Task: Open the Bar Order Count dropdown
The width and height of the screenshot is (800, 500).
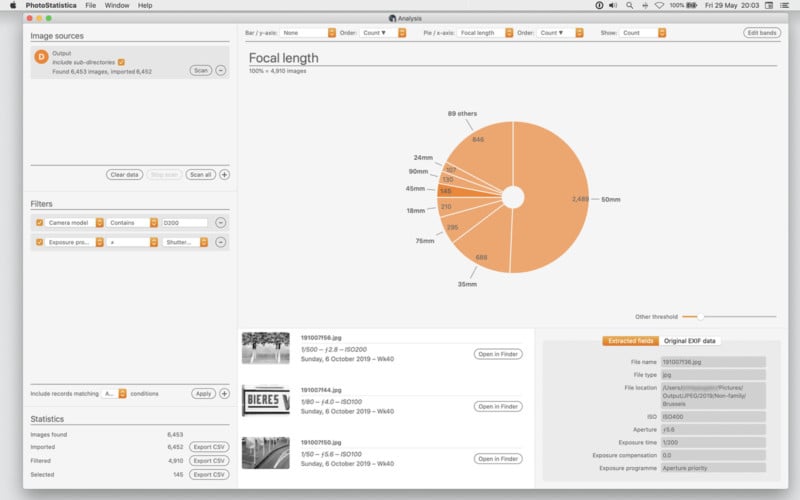Action: pyautogui.click(x=383, y=33)
